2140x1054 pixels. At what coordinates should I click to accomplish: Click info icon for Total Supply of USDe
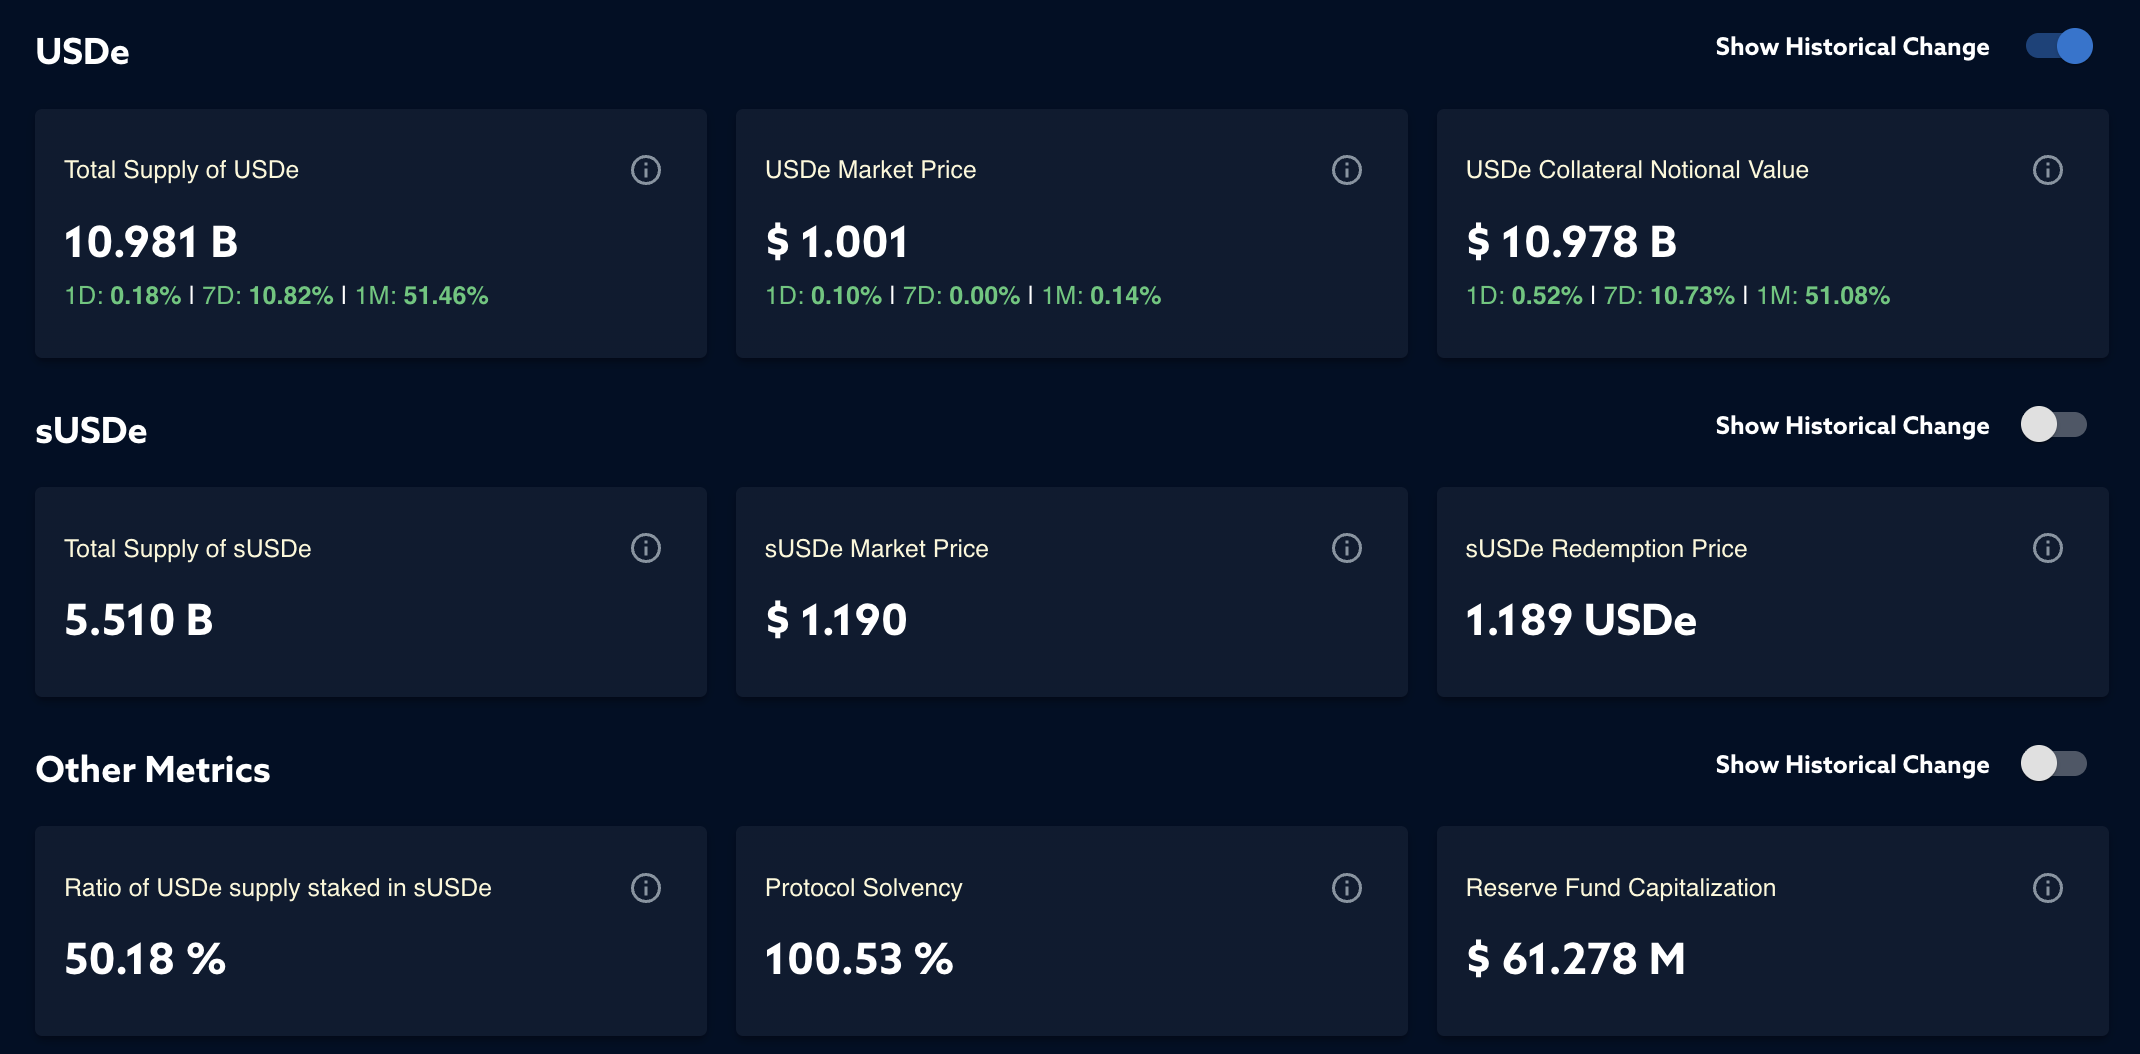pyautogui.click(x=646, y=170)
